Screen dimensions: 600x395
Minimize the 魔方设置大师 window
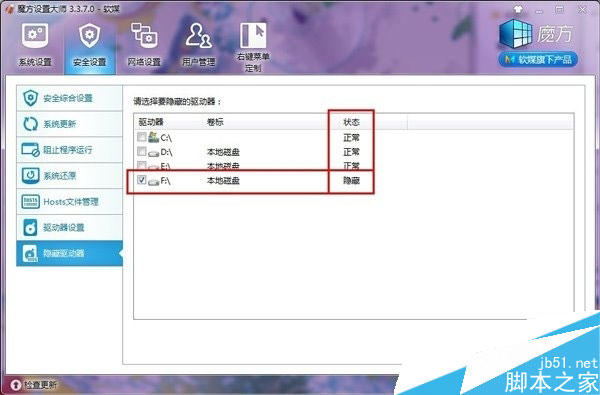pyautogui.click(x=539, y=10)
